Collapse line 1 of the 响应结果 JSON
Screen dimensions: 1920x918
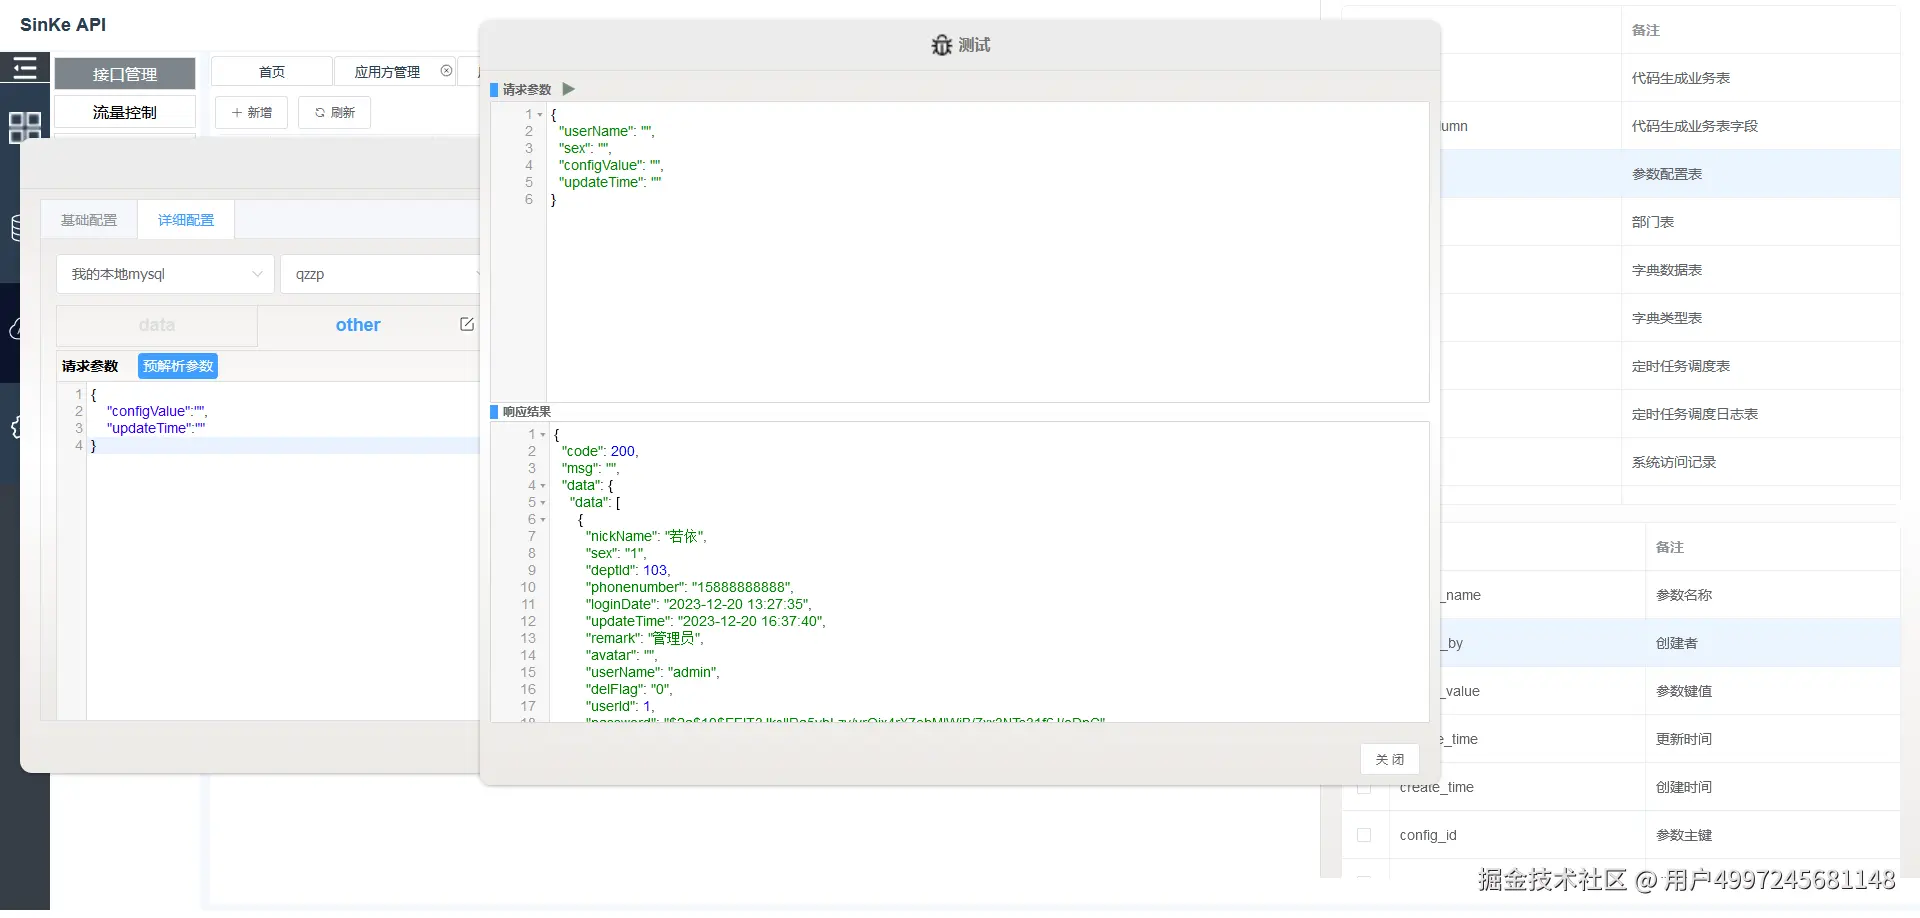(543, 435)
